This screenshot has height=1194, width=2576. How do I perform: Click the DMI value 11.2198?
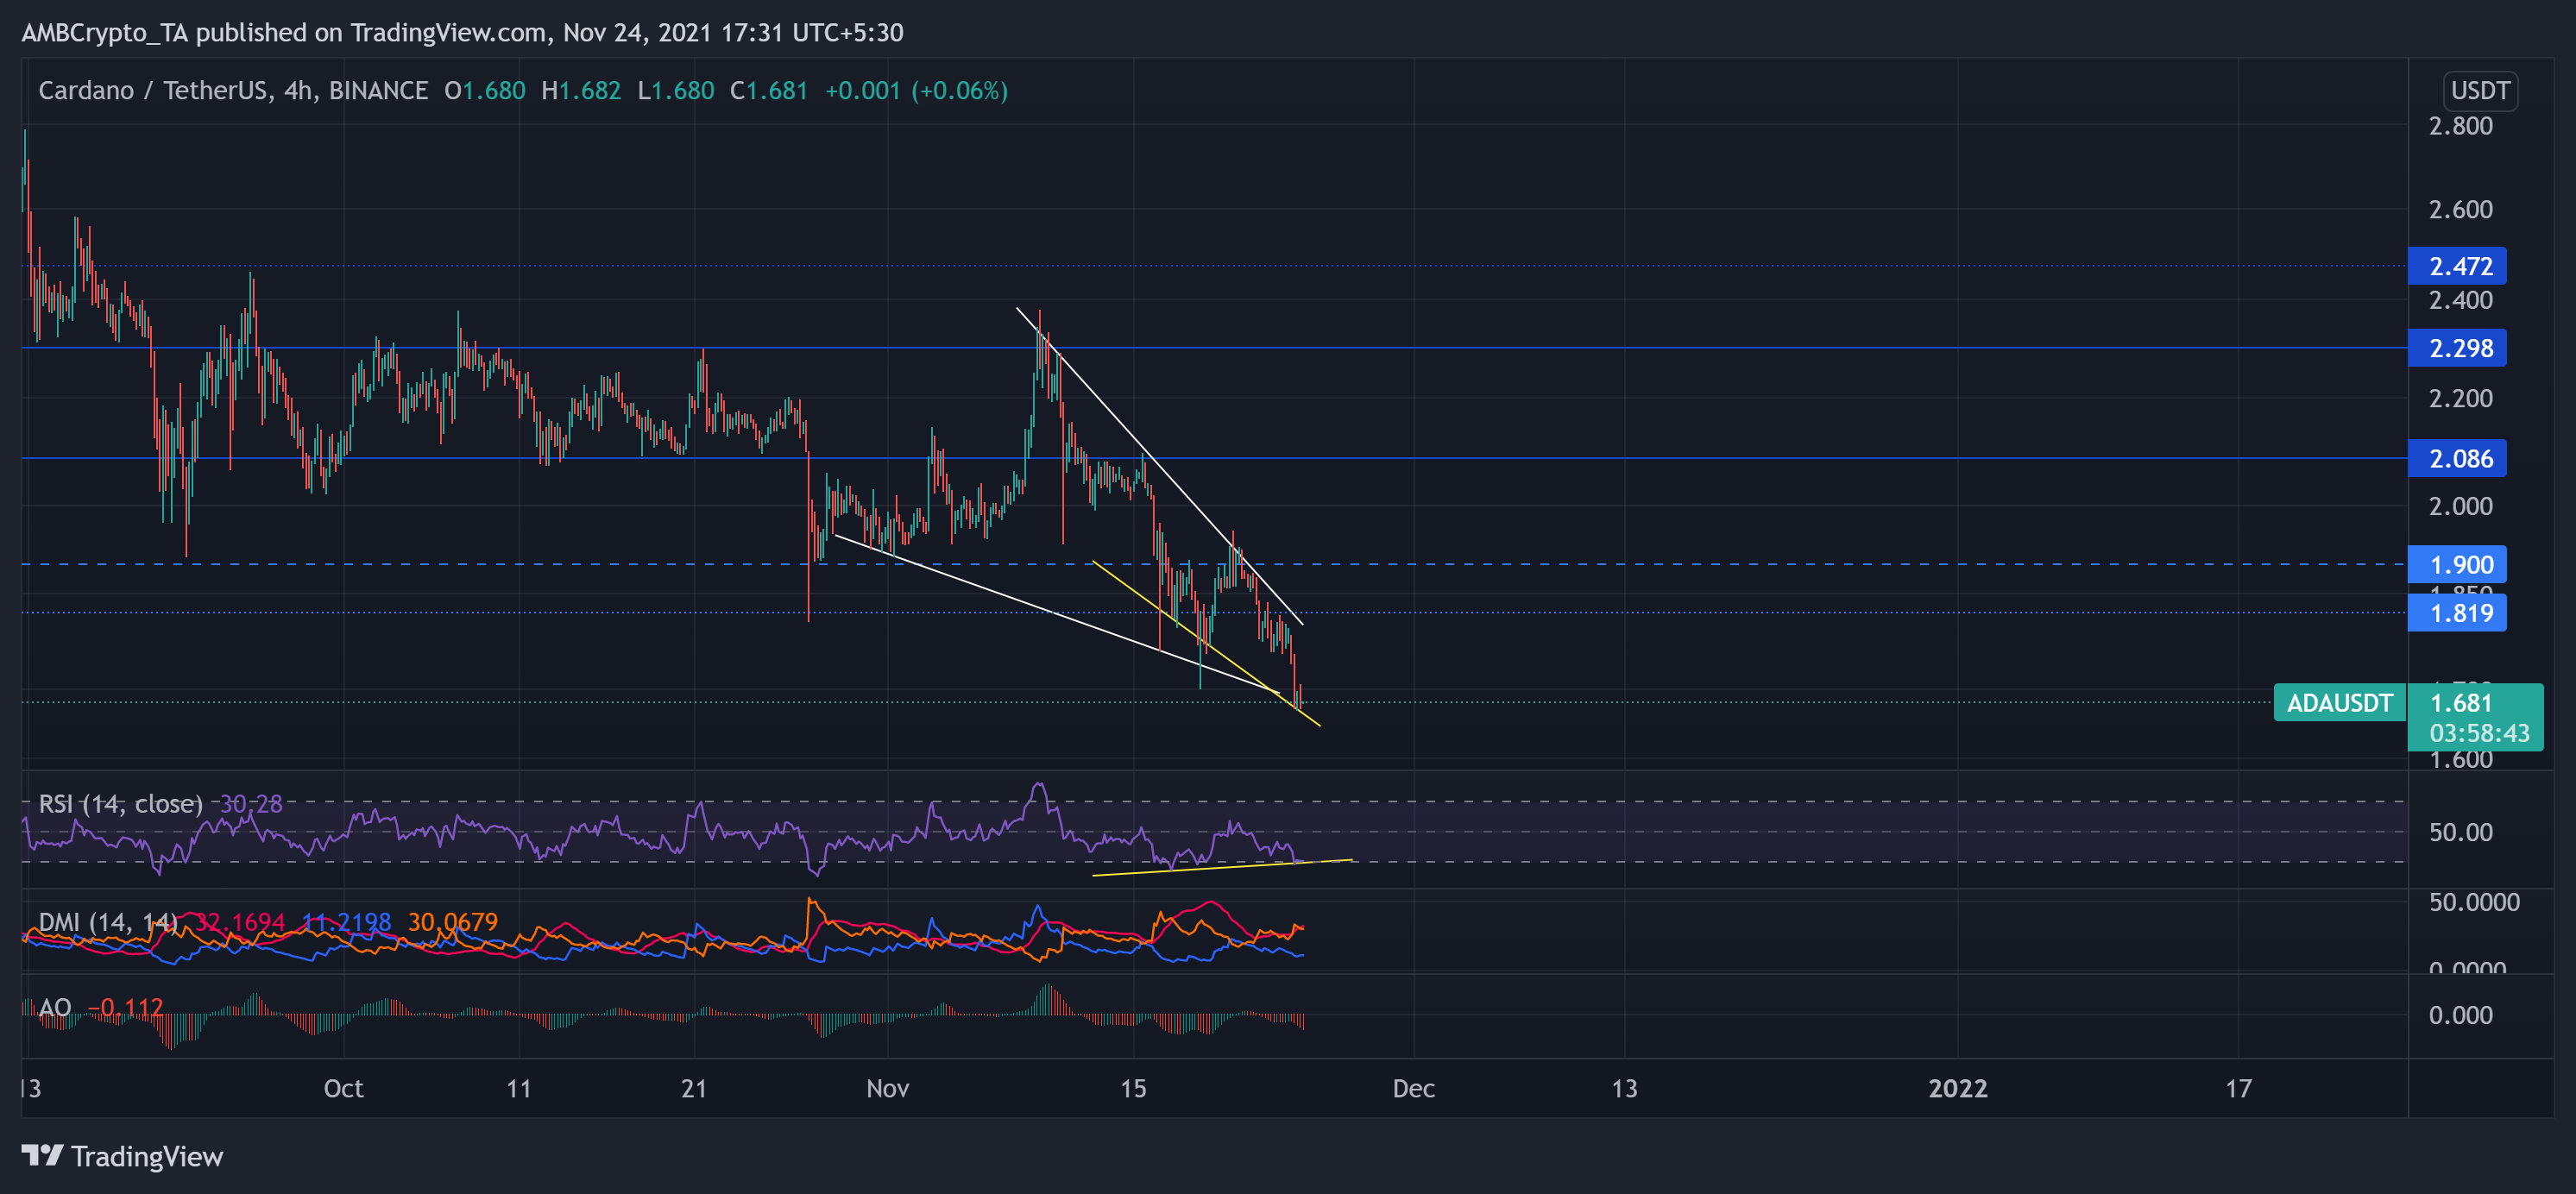[346, 921]
